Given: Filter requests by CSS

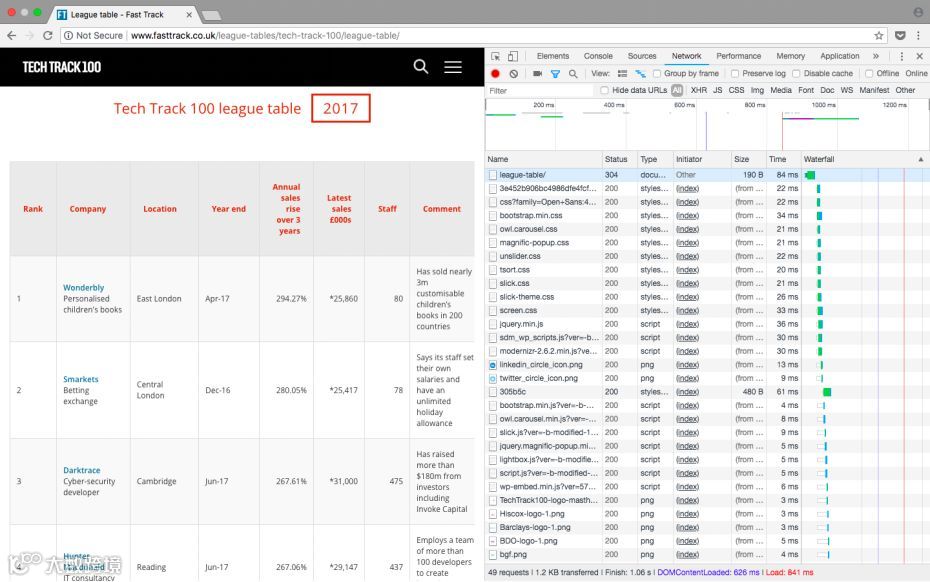Looking at the screenshot, I should point(736,90).
